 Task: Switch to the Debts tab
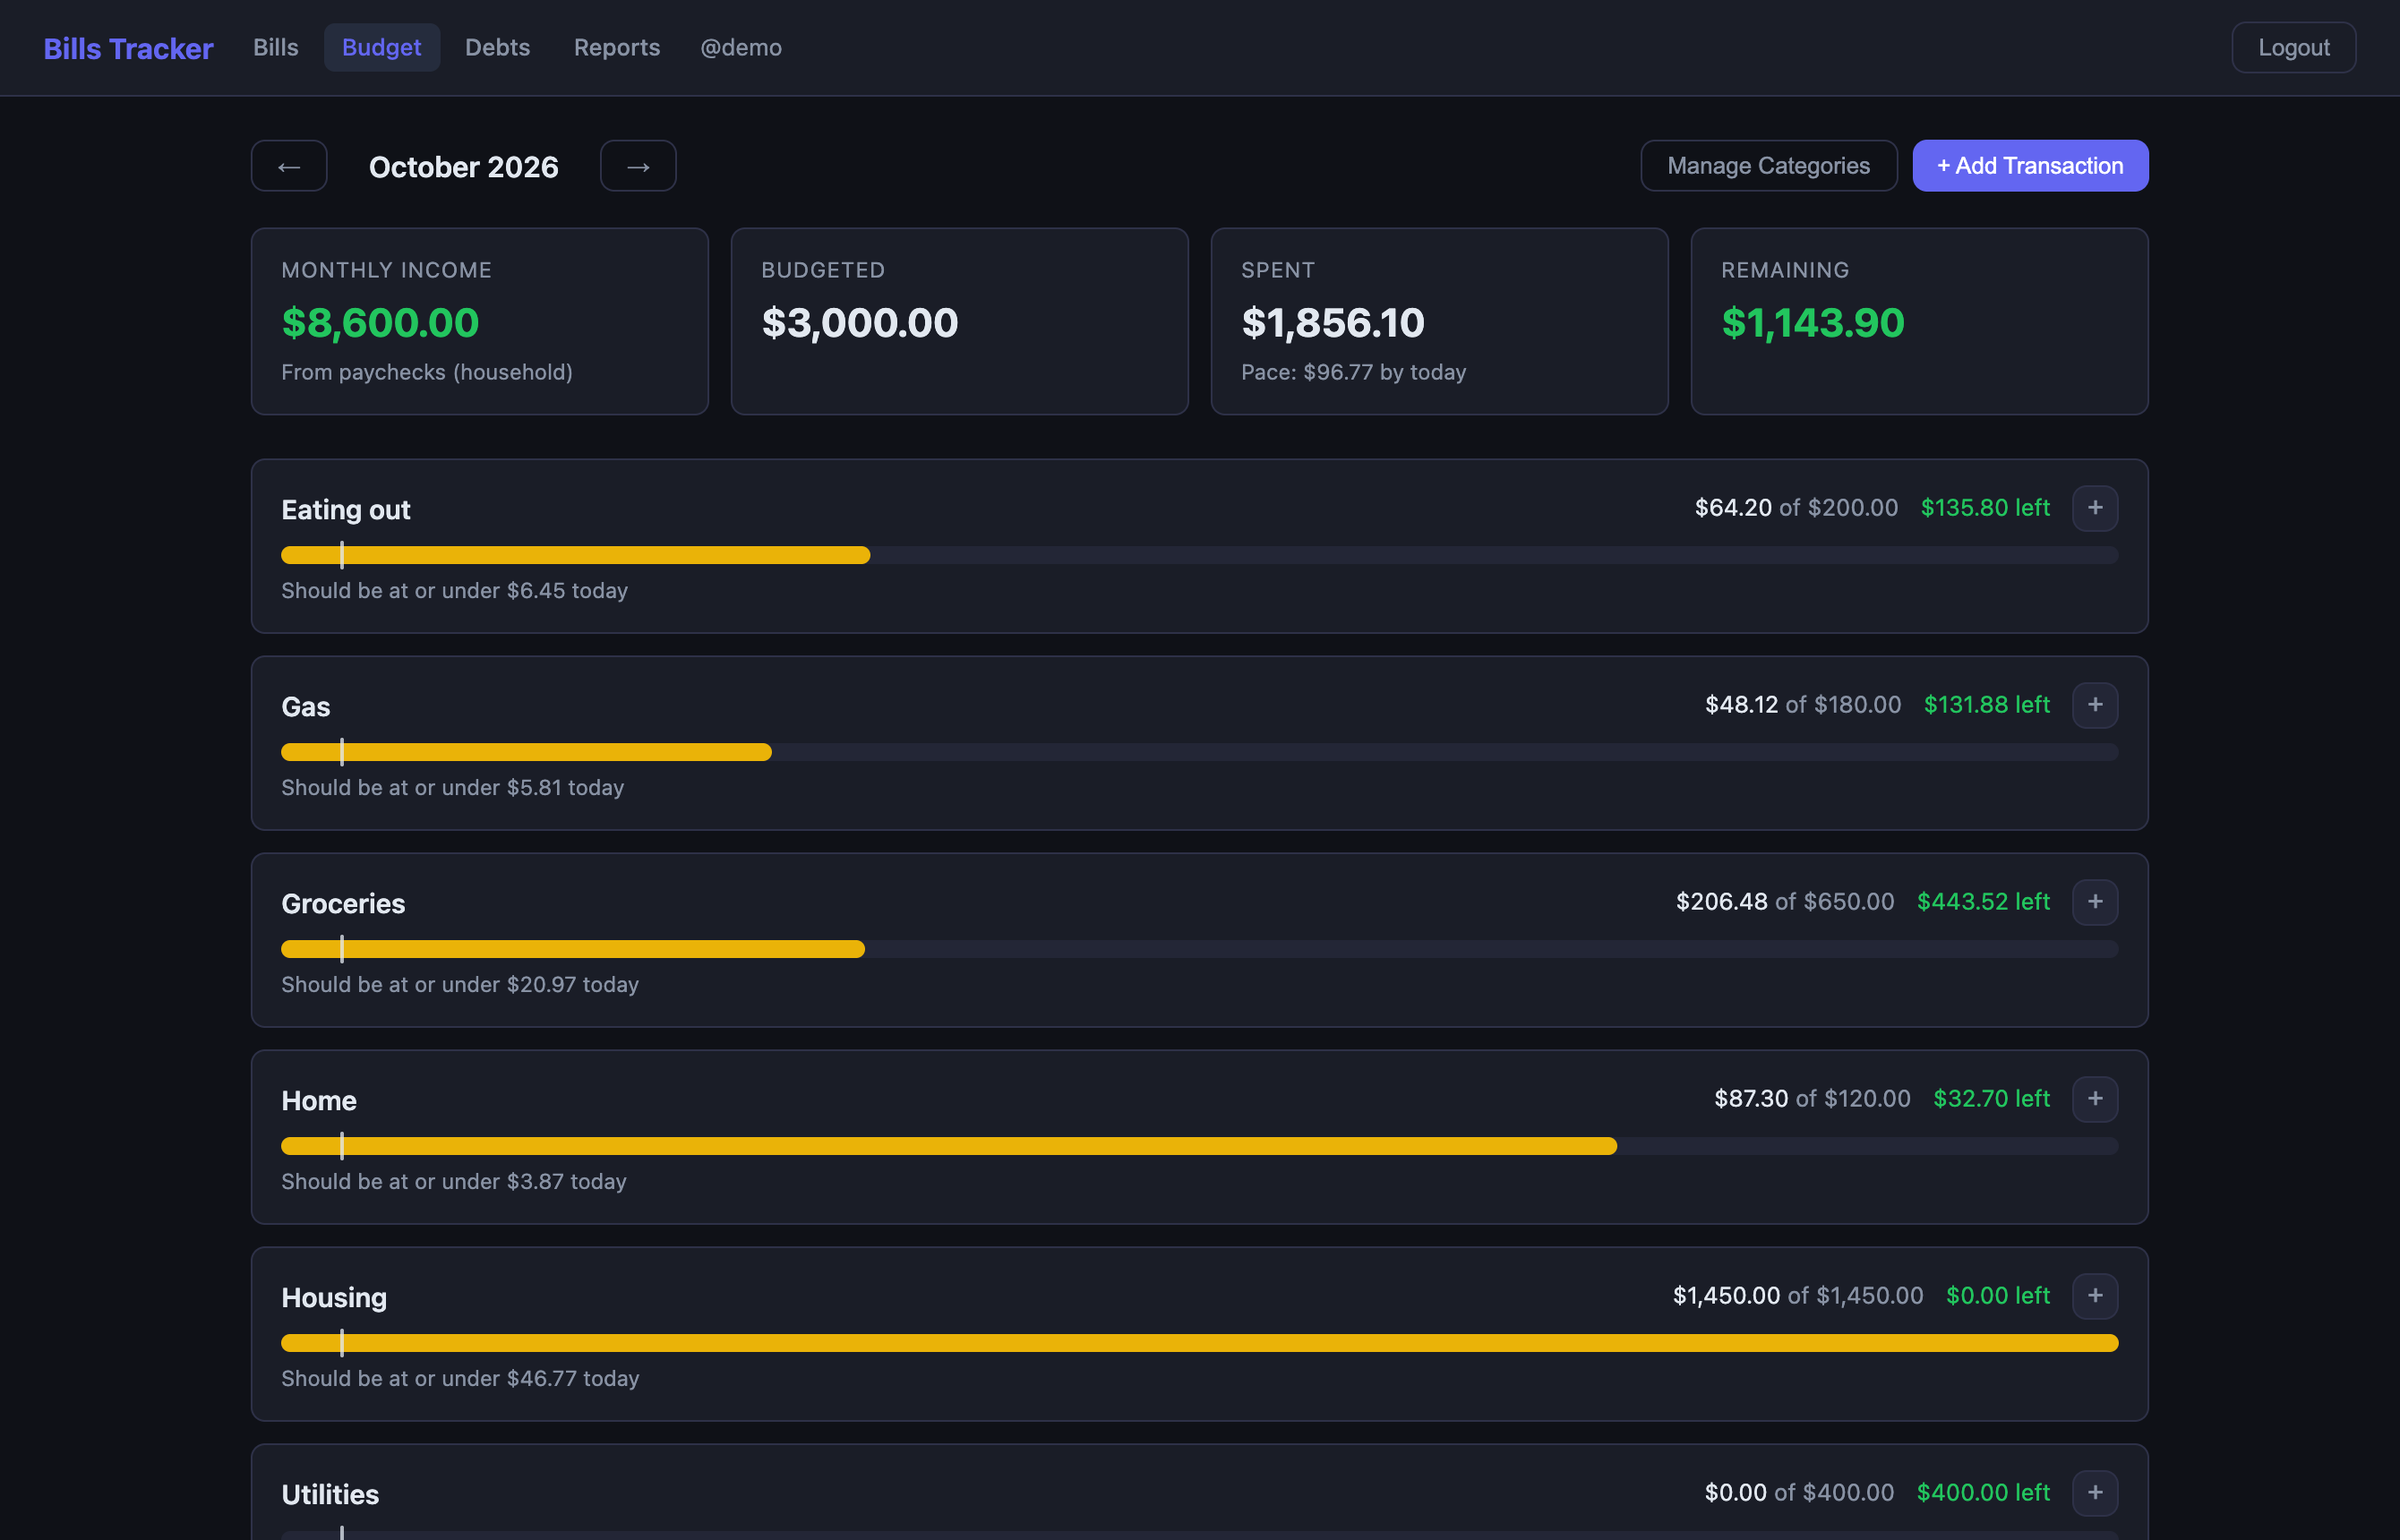tap(498, 47)
